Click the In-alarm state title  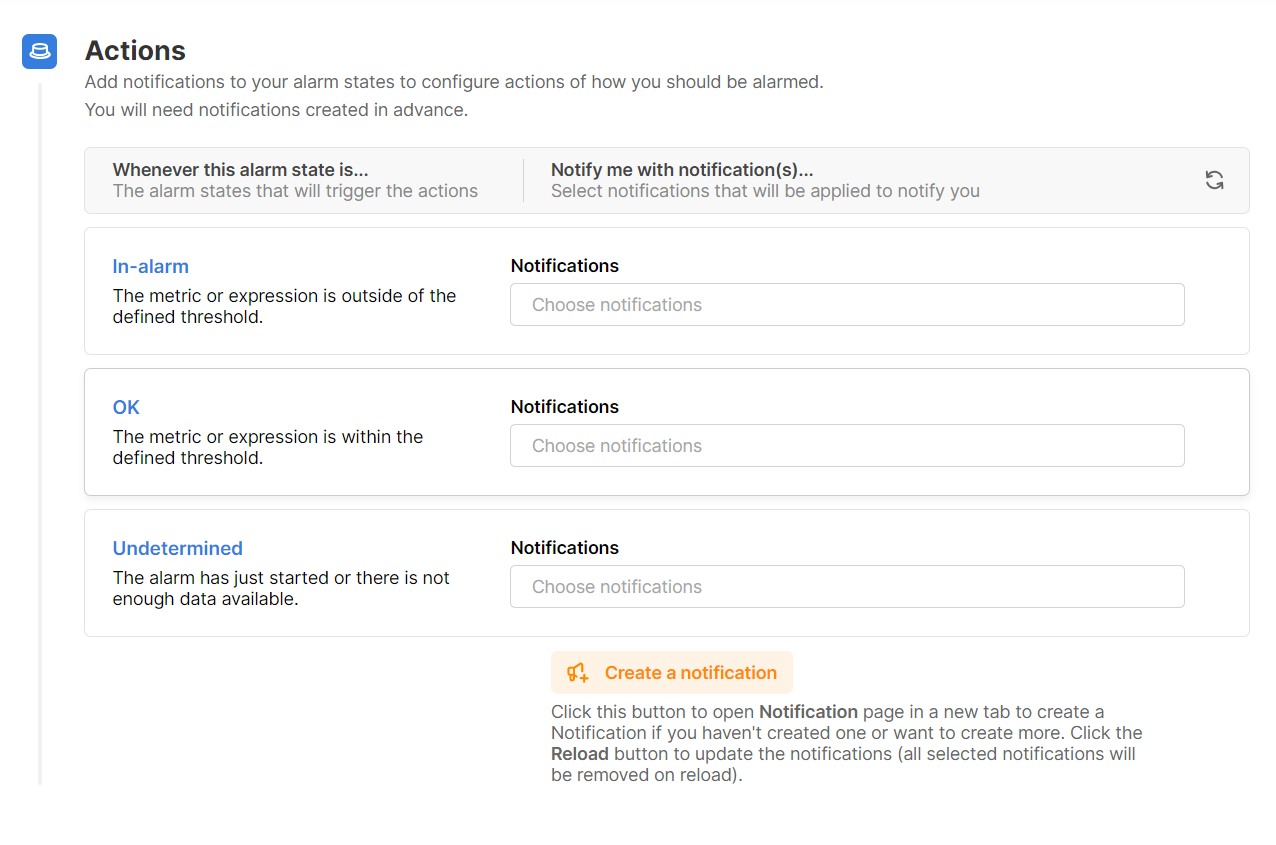pyautogui.click(x=150, y=267)
